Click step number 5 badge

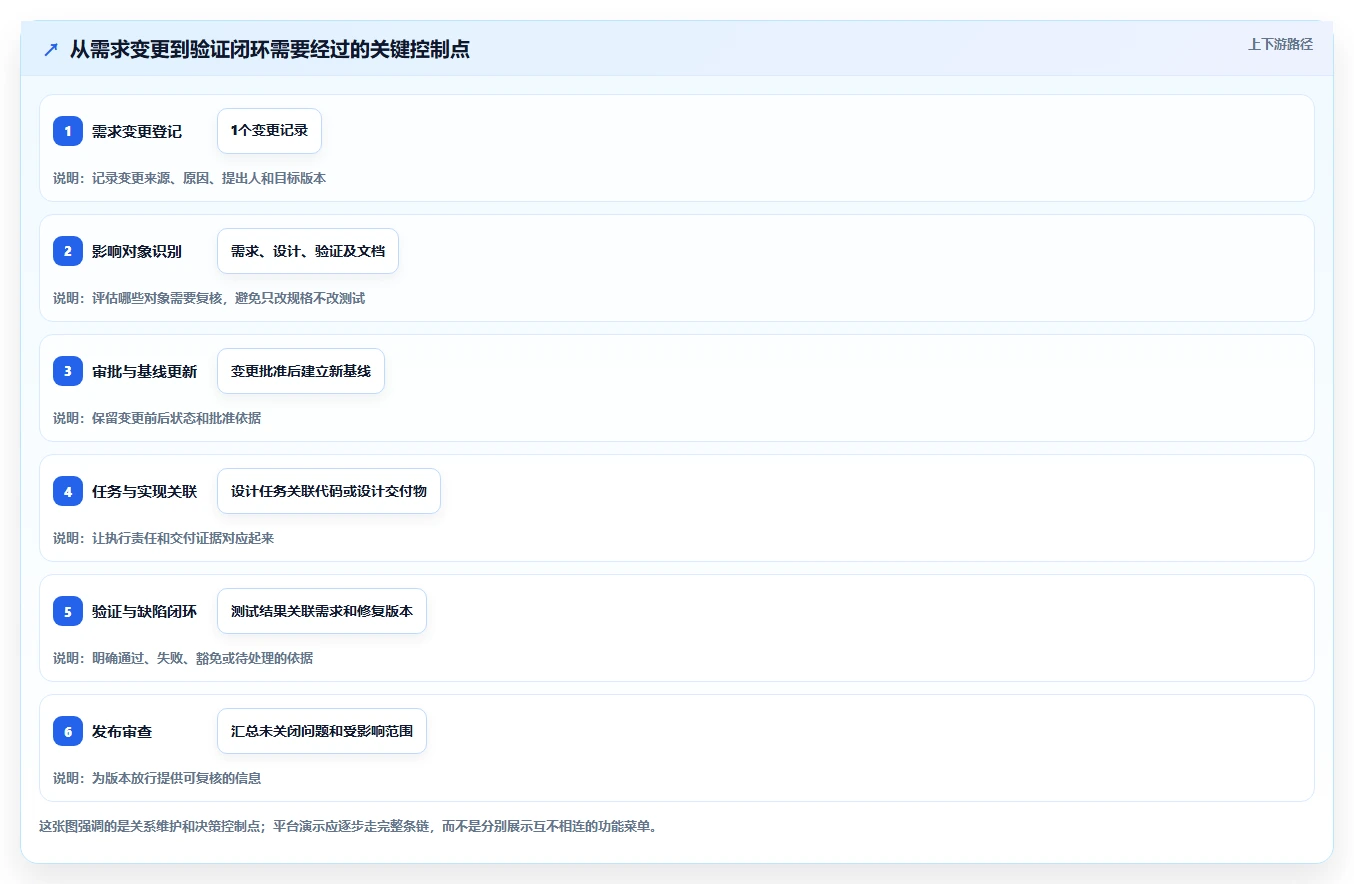(x=68, y=611)
